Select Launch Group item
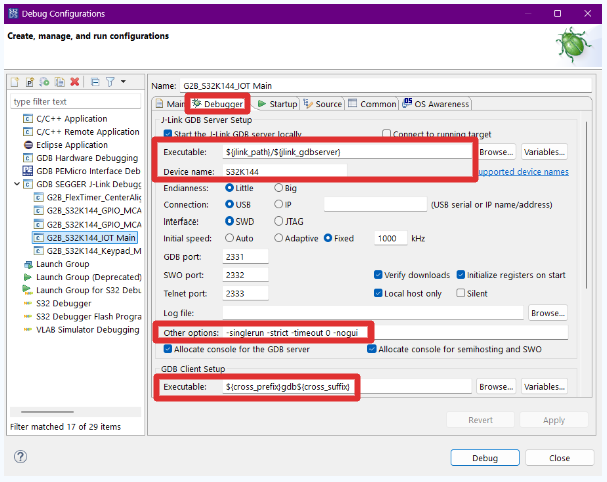Image resolution: width=607 pixels, height=482 pixels. (62, 264)
